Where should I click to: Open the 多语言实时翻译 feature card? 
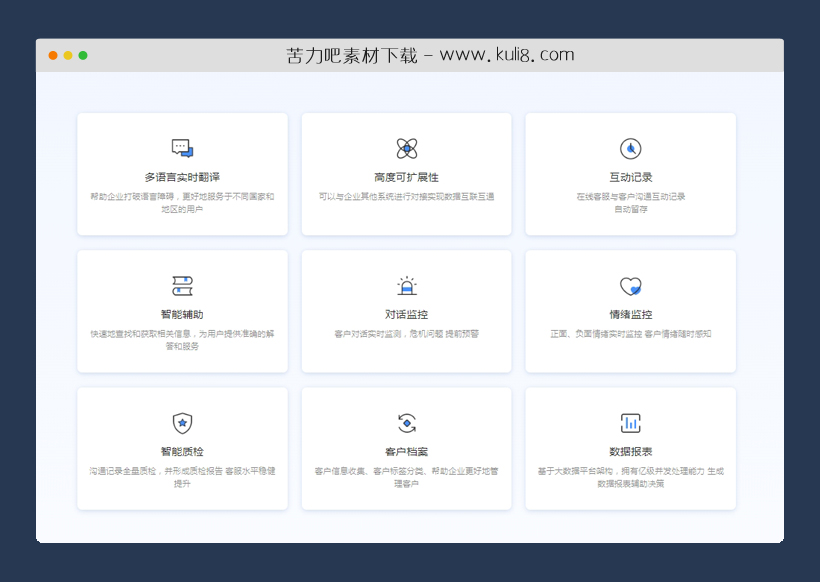click(x=183, y=175)
